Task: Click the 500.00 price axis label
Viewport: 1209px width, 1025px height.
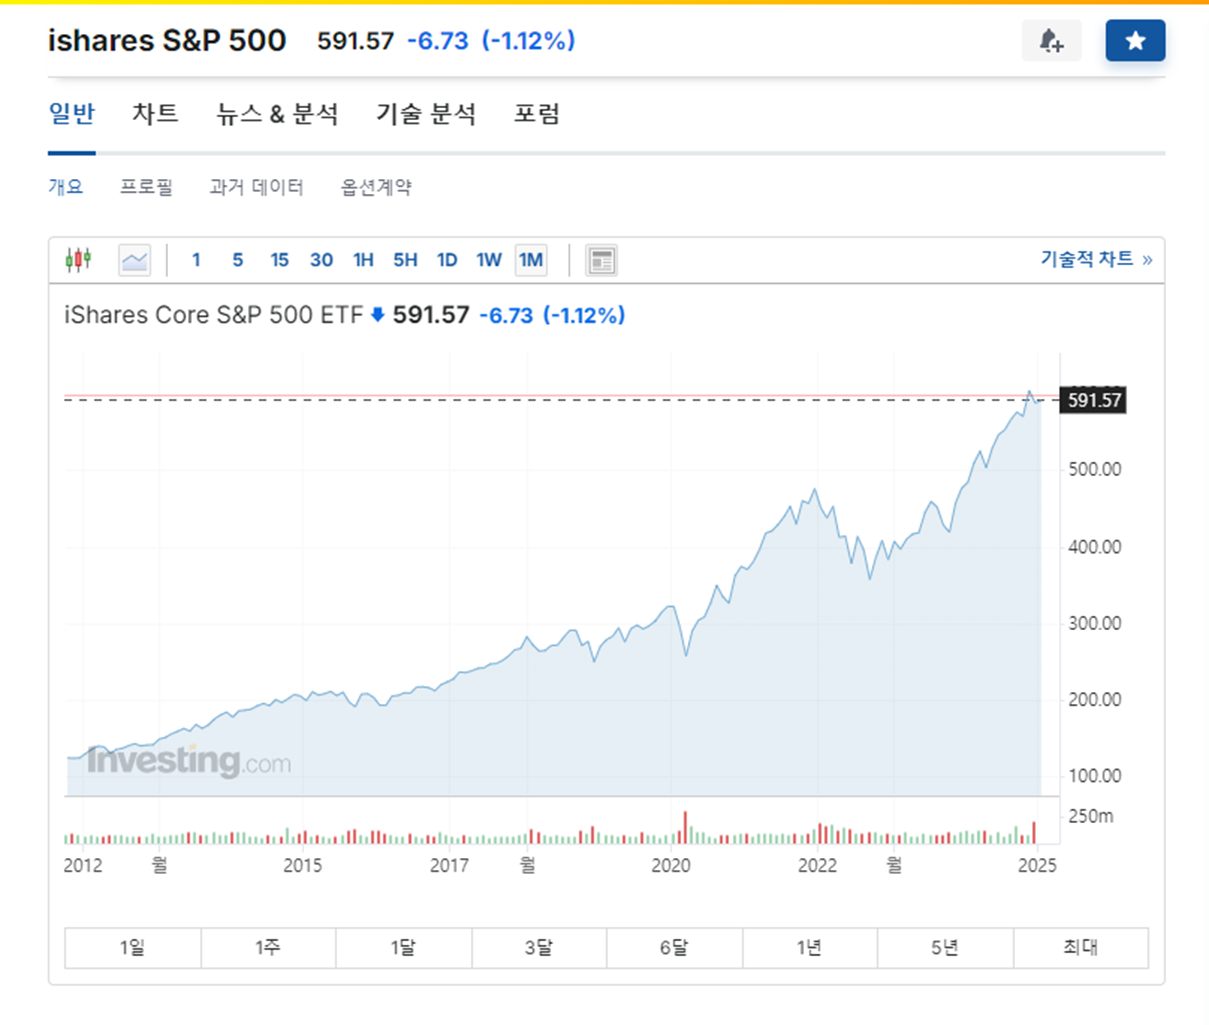Action: click(1095, 469)
